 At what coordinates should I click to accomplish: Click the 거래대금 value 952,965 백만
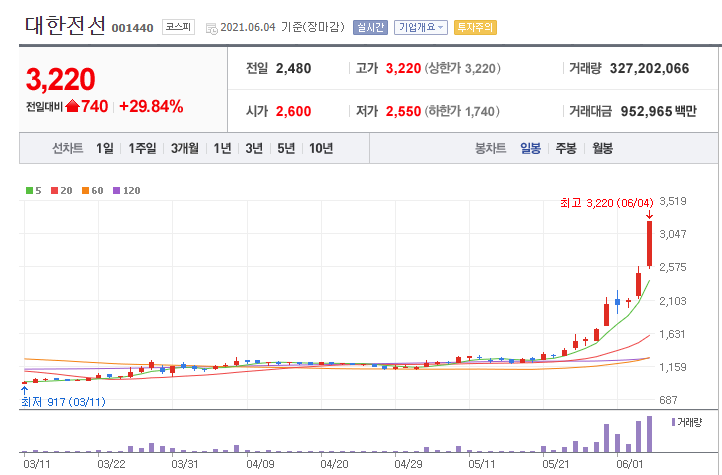pos(658,111)
